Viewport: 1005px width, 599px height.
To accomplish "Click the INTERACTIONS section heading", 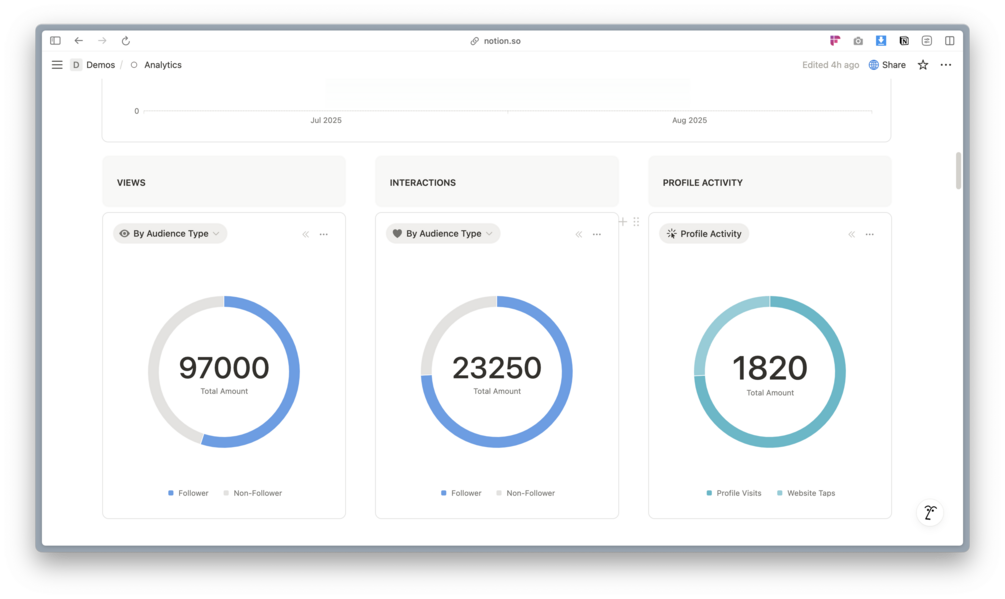I will pyautogui.click(x=422, y=183).
